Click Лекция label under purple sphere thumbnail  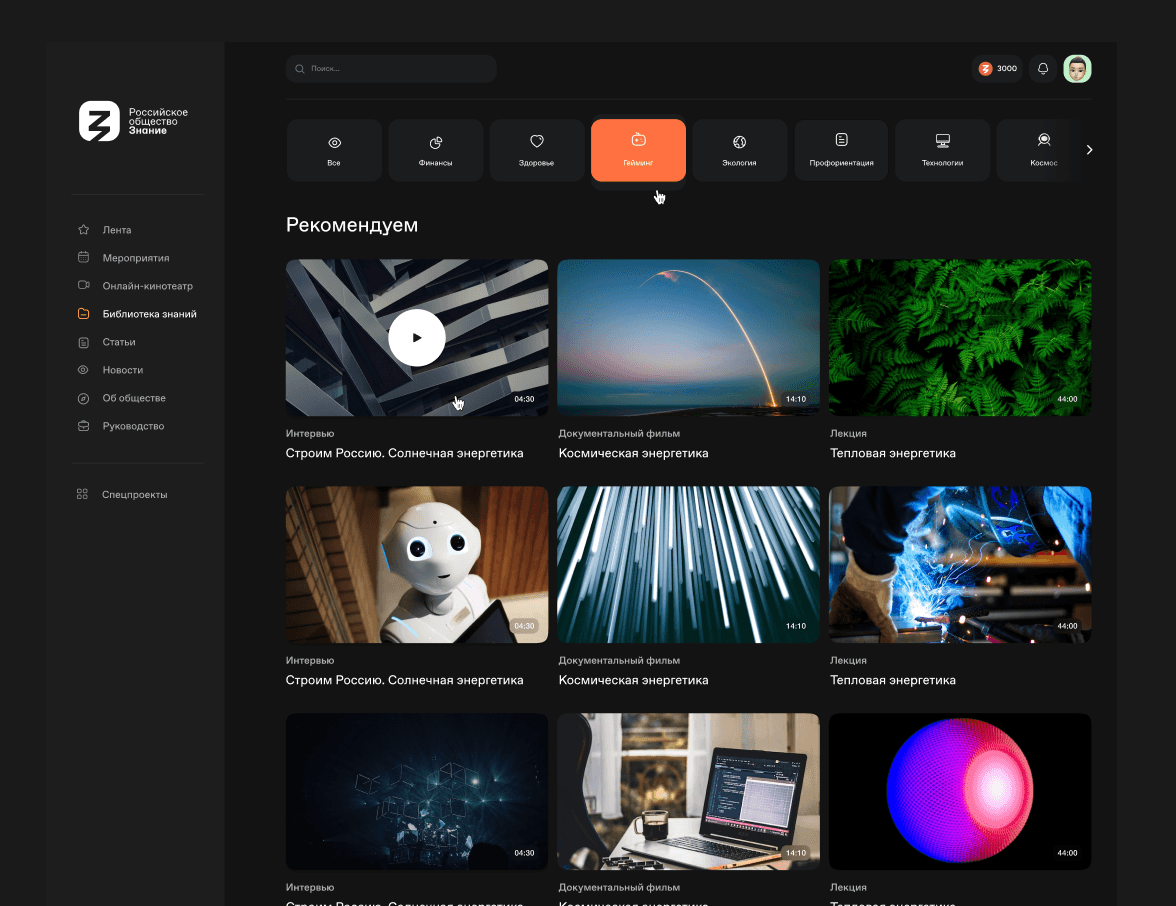[848, 887]
